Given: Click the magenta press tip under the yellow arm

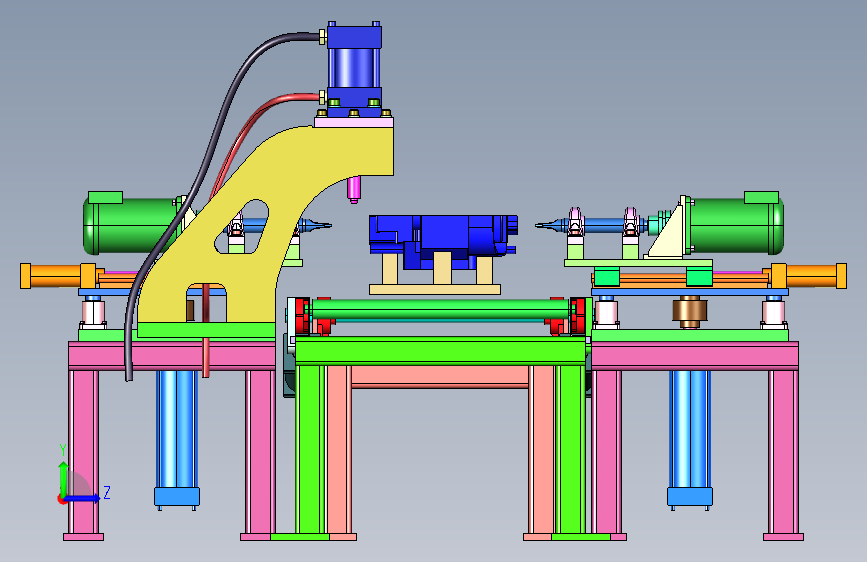Looking at the screenshot, I should pos(354,190).
